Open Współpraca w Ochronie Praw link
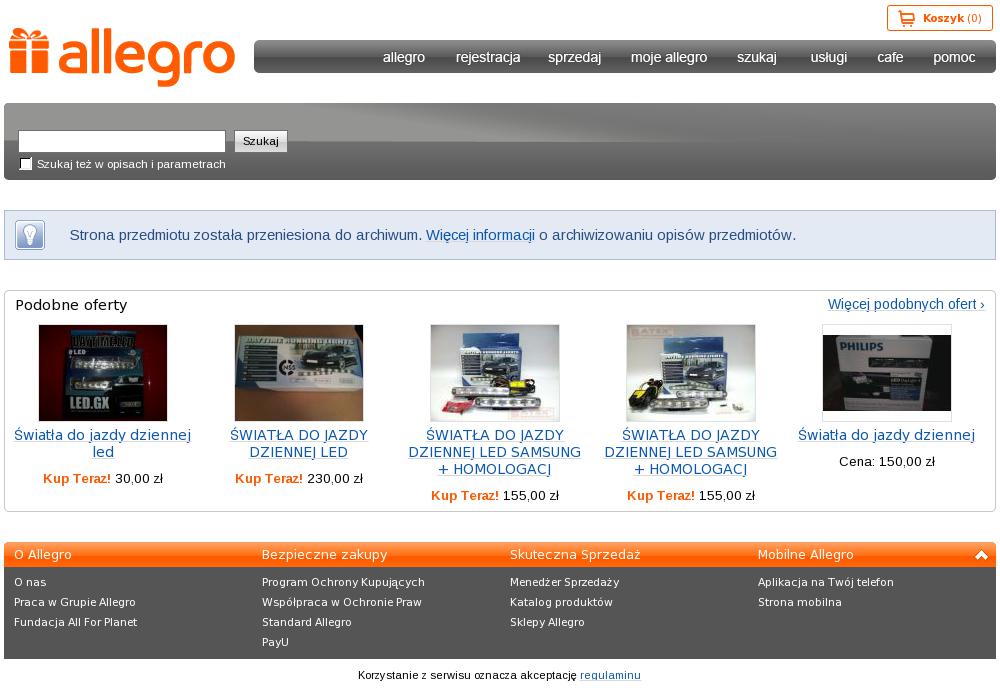Image resolution: width=1000 pixels, height=695 pixels. click(x=342, y=602)
